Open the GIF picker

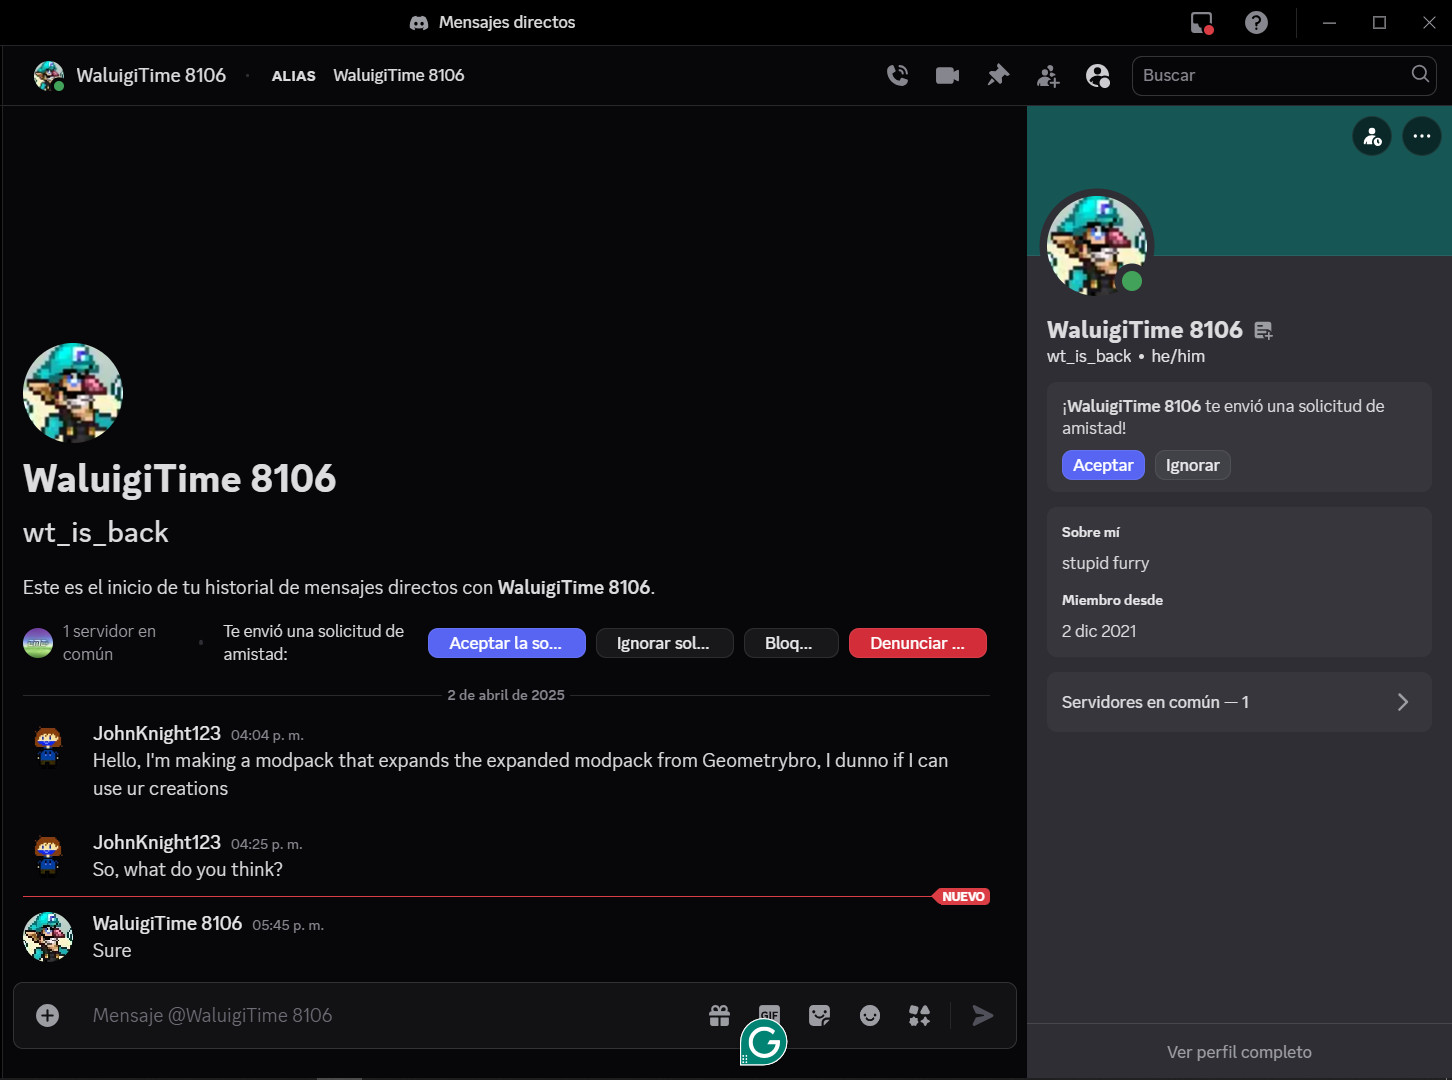coord(769,1012)
